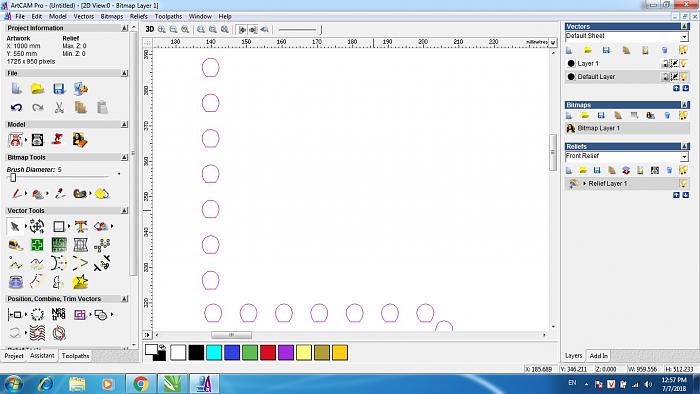The image size is (700, 394).
Task: Click the 3D view button in toolbar
Action: click(150, 29)
